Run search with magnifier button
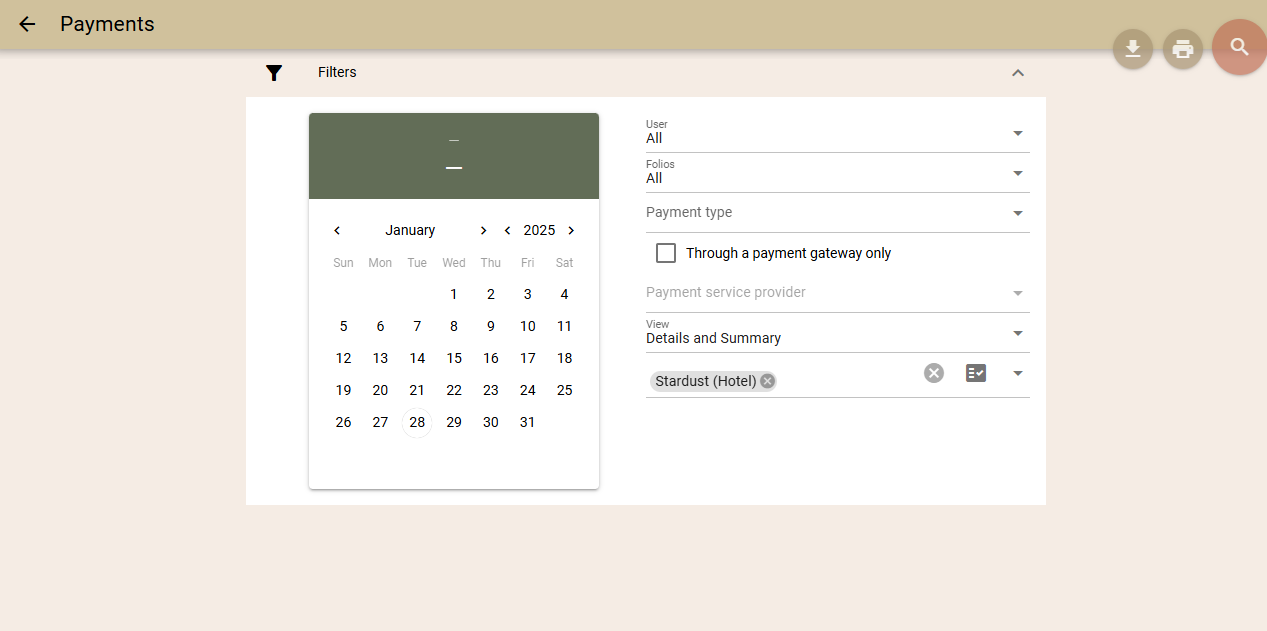This screenshot has width=1267, height=631. pyautogui.click(x=1240, y=47)
